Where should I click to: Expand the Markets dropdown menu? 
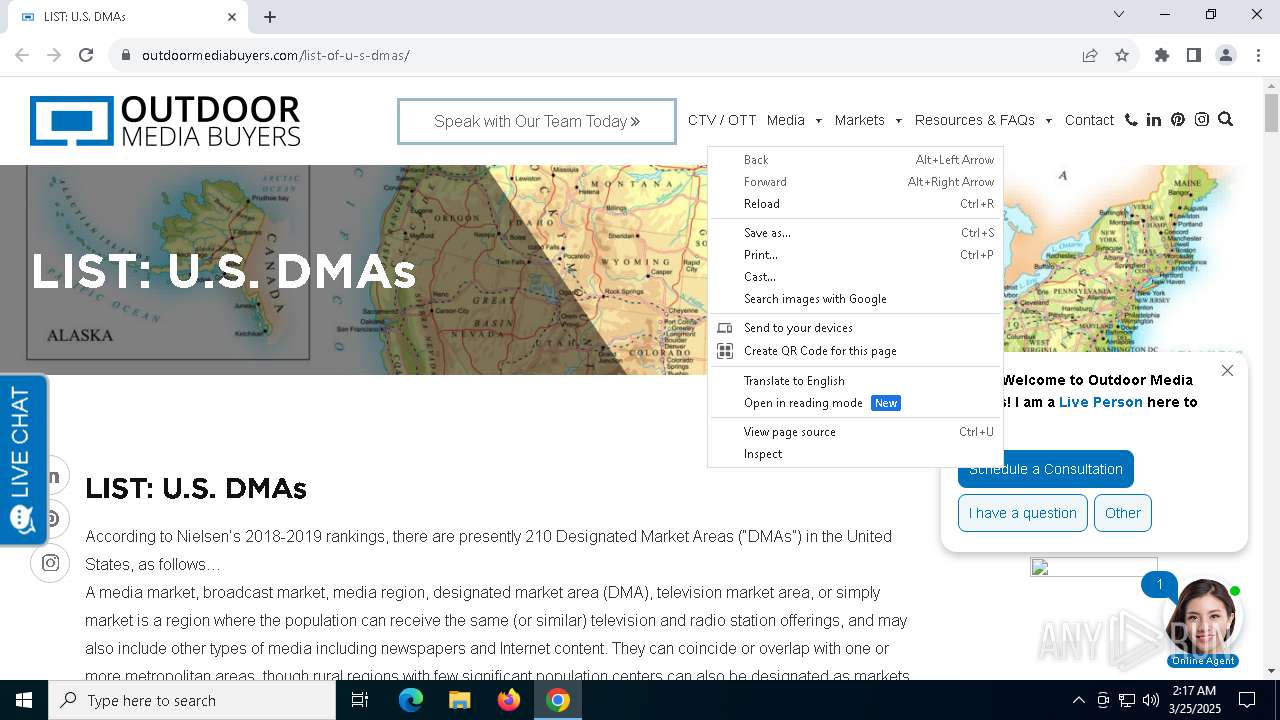pyautogui.click(x=868, y=120)
